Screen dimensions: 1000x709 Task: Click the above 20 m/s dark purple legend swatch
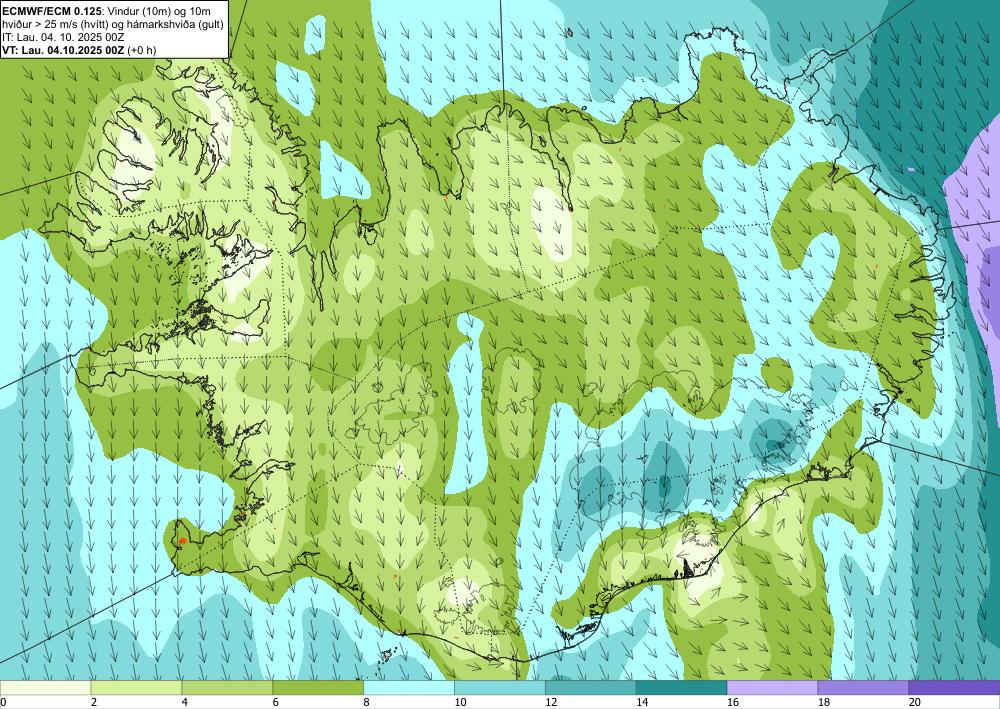coord(954,688)
